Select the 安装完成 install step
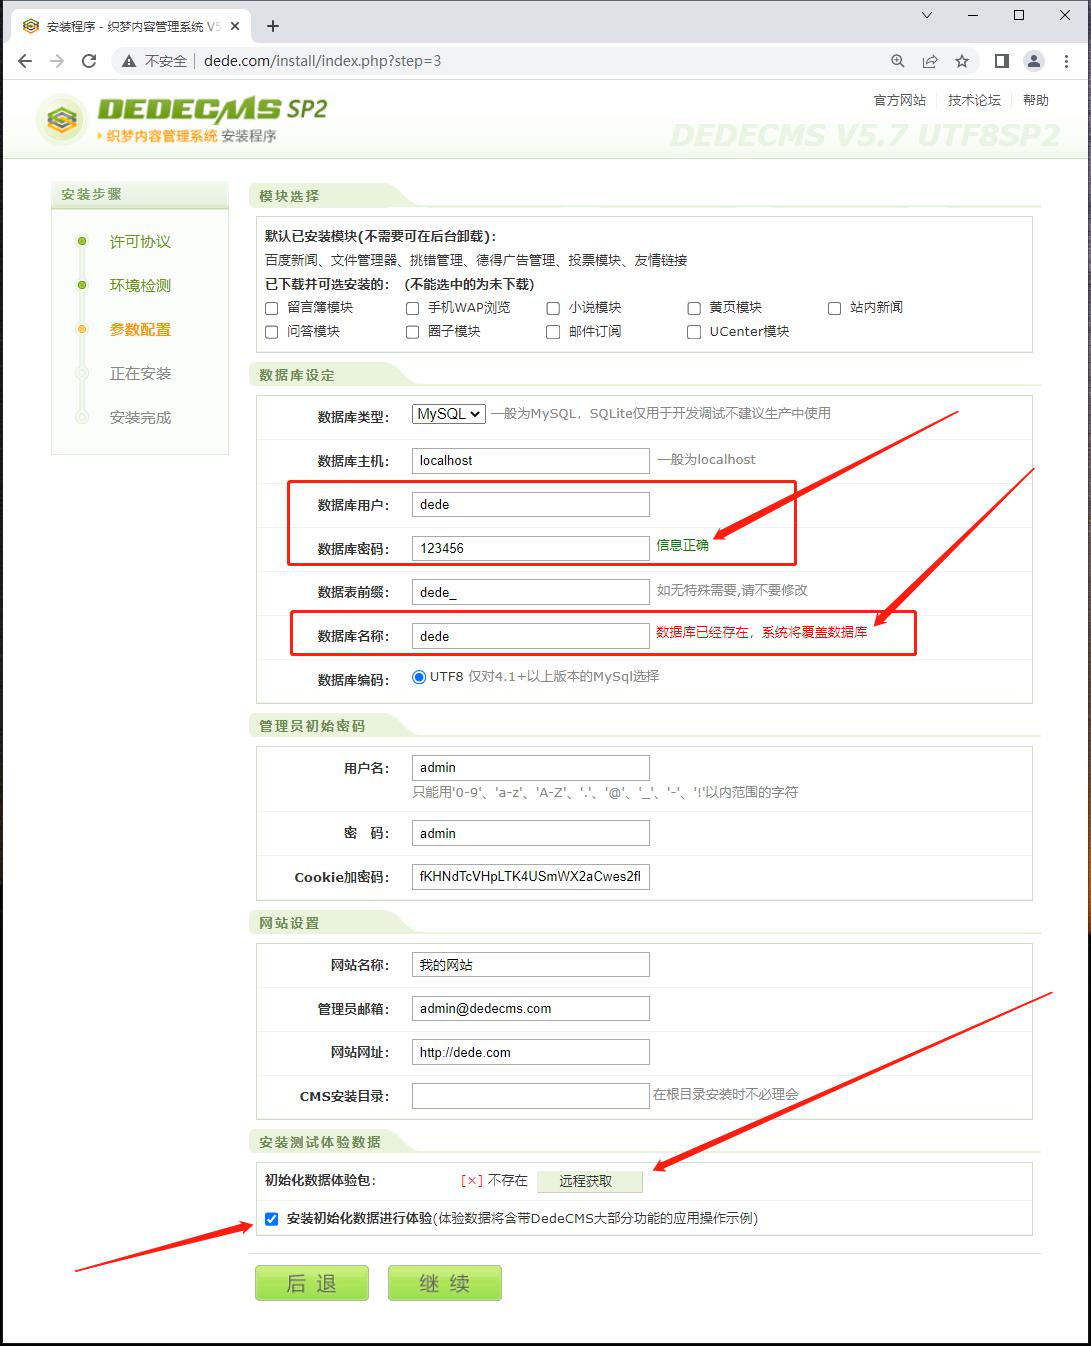The width and height of the screenshot is (1091, 1346). pyautogui.click(x=140, y=418)
